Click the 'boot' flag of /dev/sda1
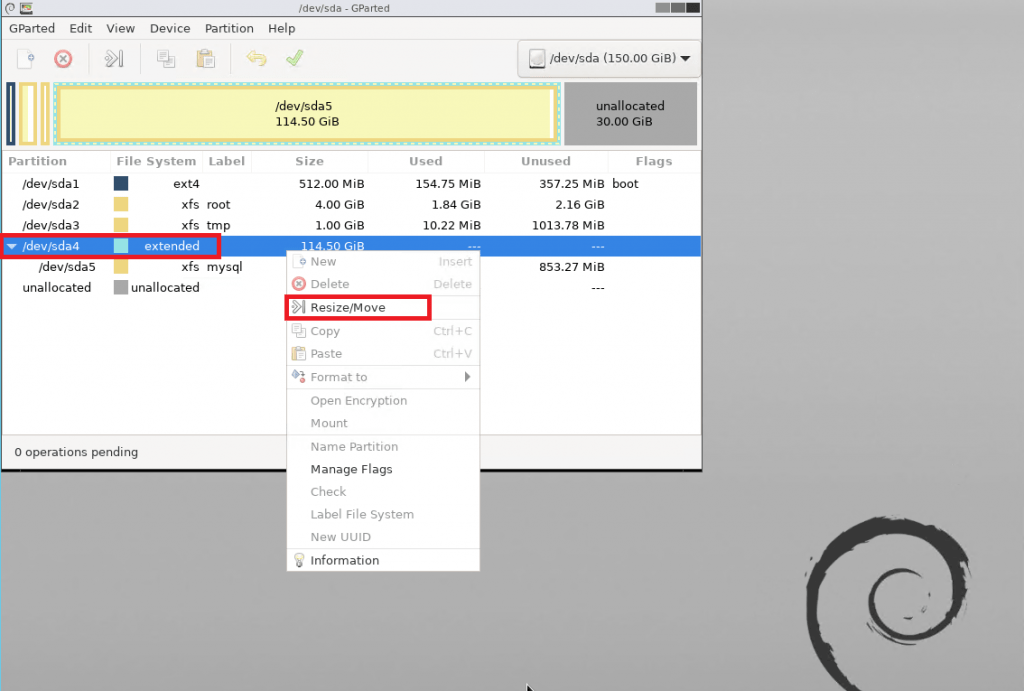Screen dimensions: 1024x691 625,184
